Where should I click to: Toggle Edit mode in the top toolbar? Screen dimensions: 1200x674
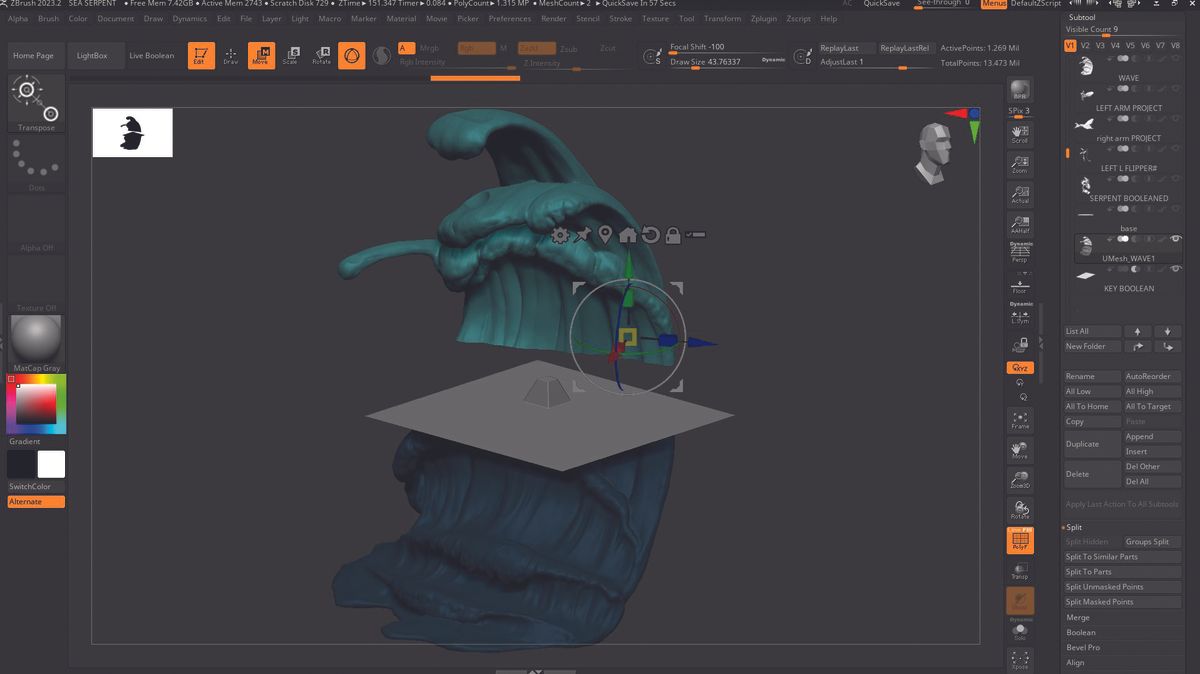[x=200, y=55]
